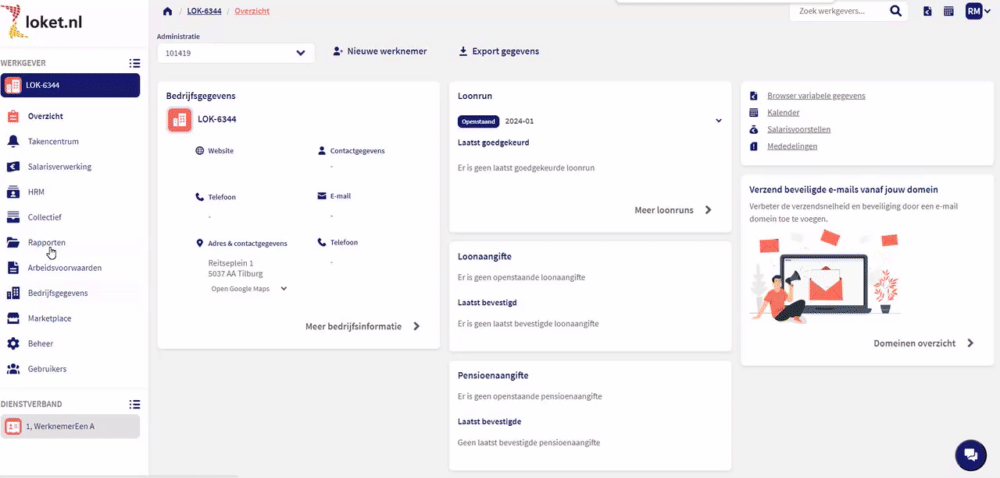Open Browser variabele gegevens link
Image resolution: width=1000 pixels, height=478 pixels.
[x=815, y=96]
